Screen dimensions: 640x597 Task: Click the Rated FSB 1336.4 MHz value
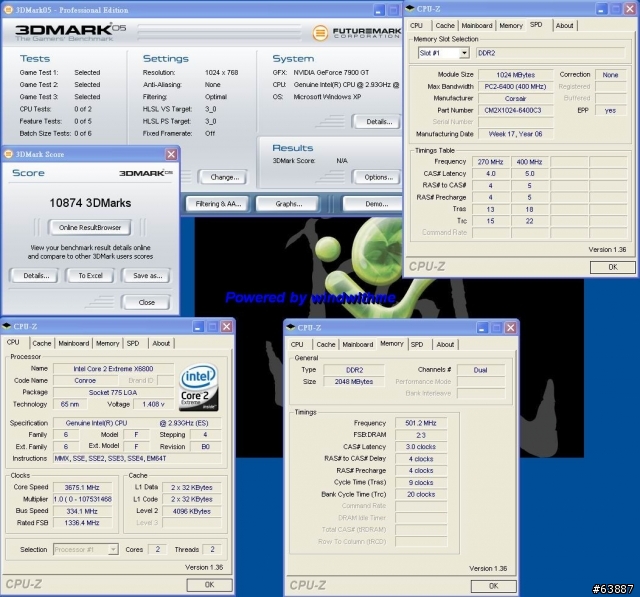point(82,523)
